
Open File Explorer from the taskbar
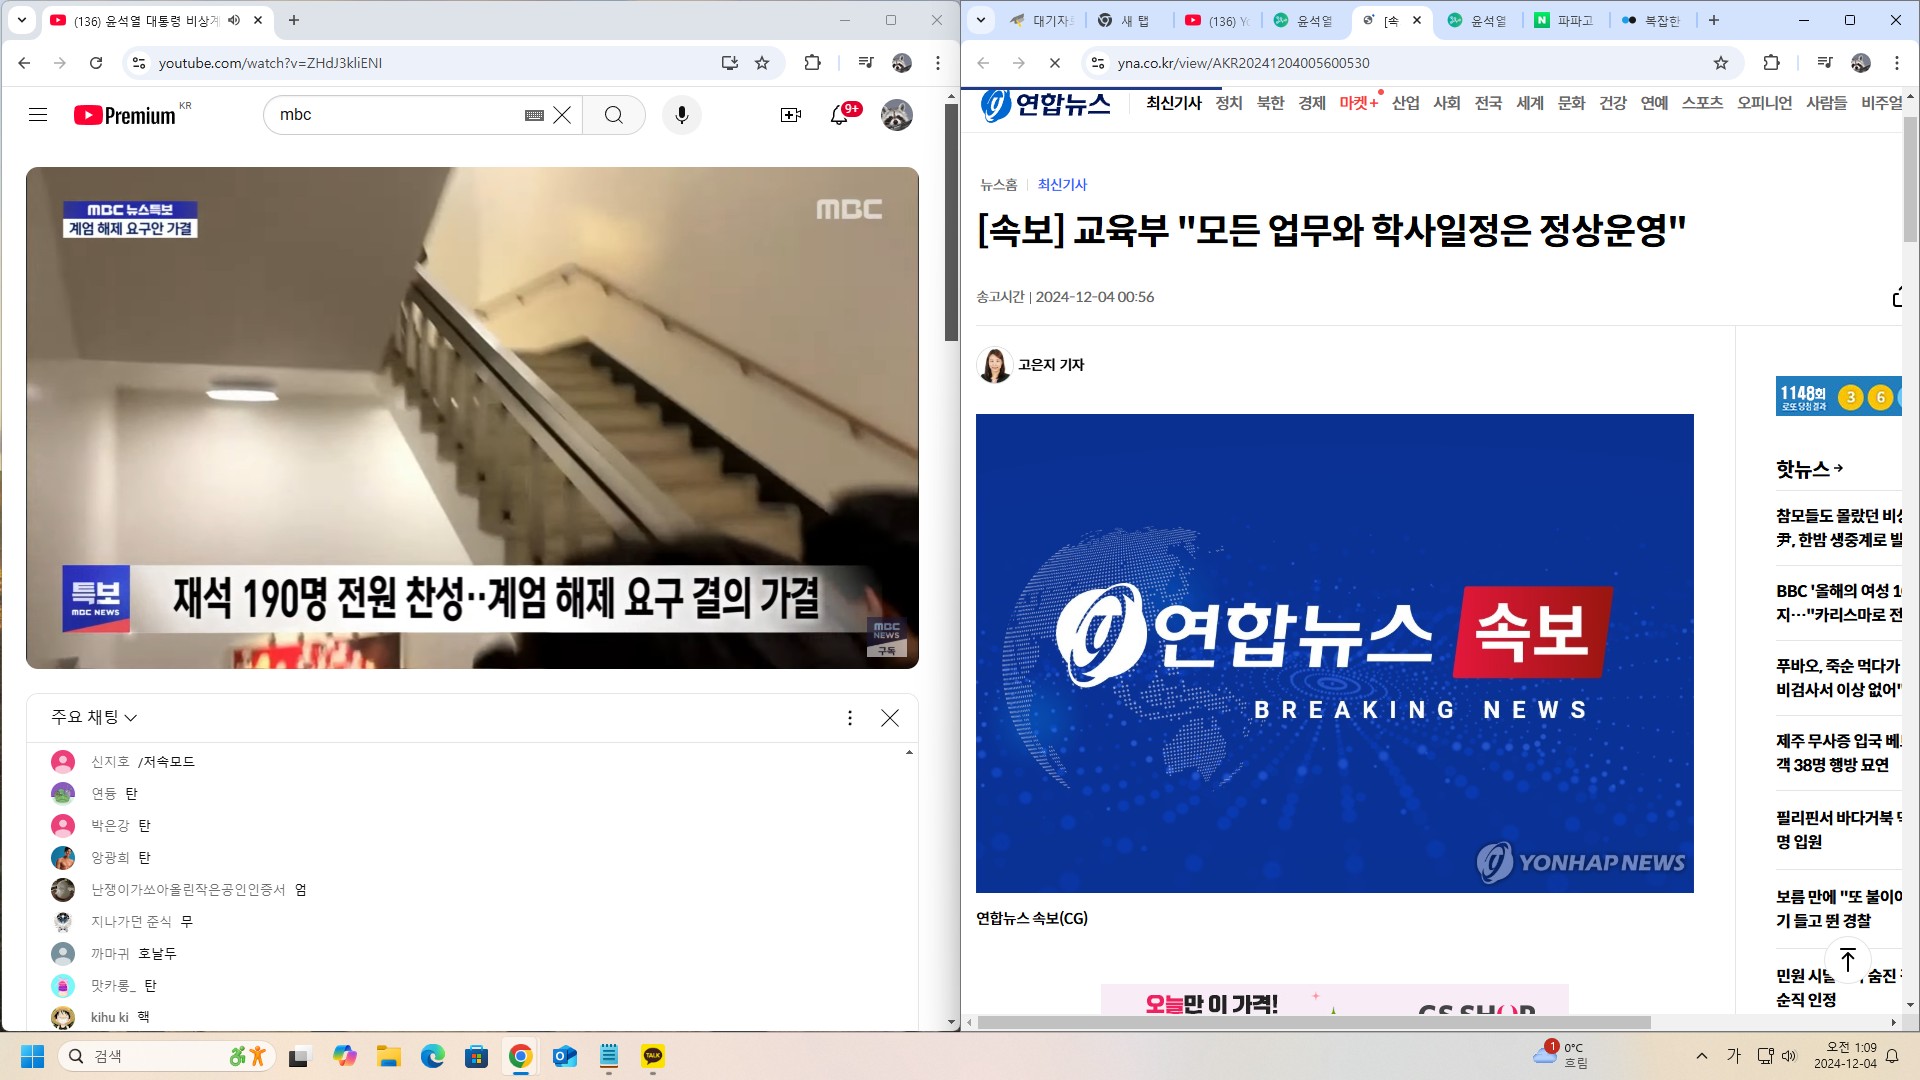pos(388,1056)
